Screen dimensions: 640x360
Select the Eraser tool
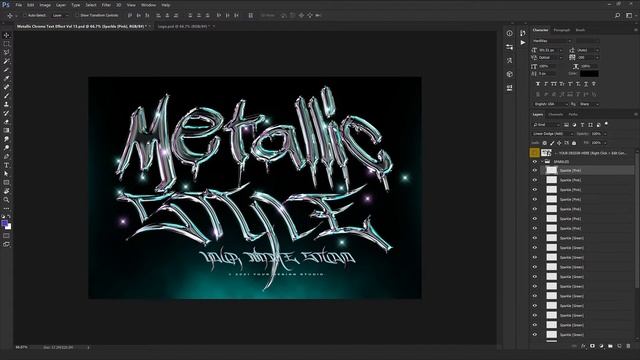[x=7, y=122]
